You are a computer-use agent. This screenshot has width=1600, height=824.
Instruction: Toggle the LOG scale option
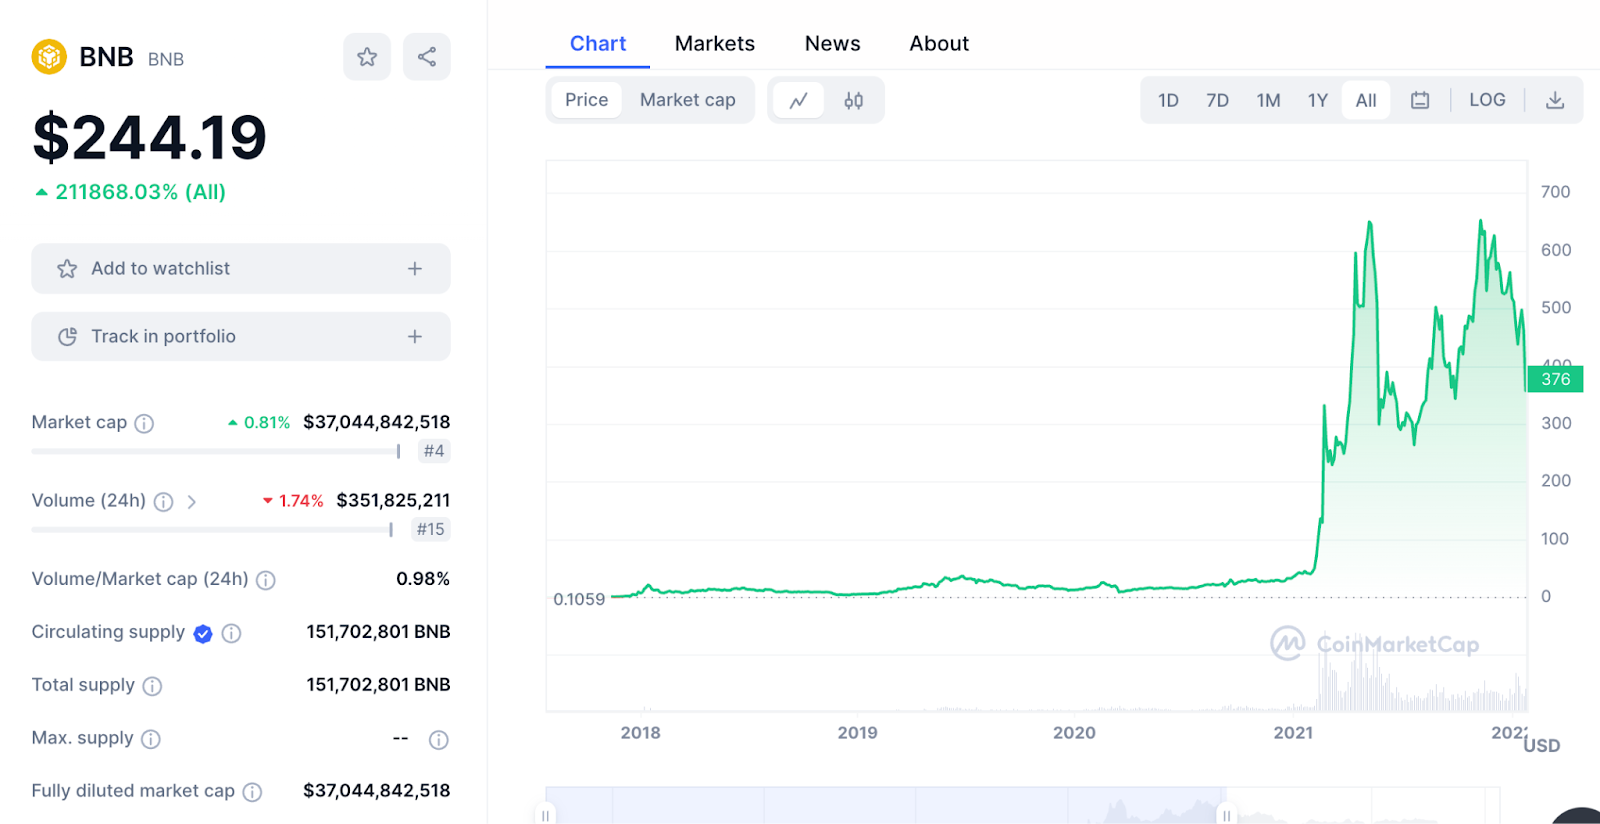pos(1487,100)
